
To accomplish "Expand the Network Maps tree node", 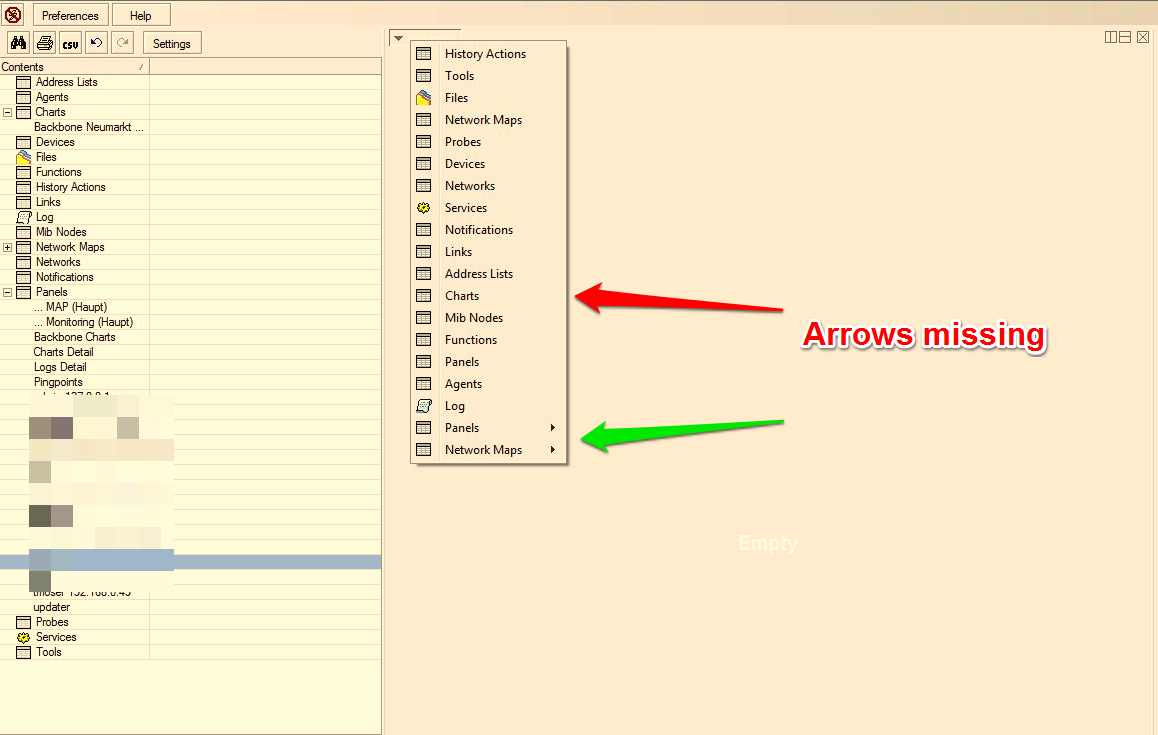I will (x=7, y=247).
